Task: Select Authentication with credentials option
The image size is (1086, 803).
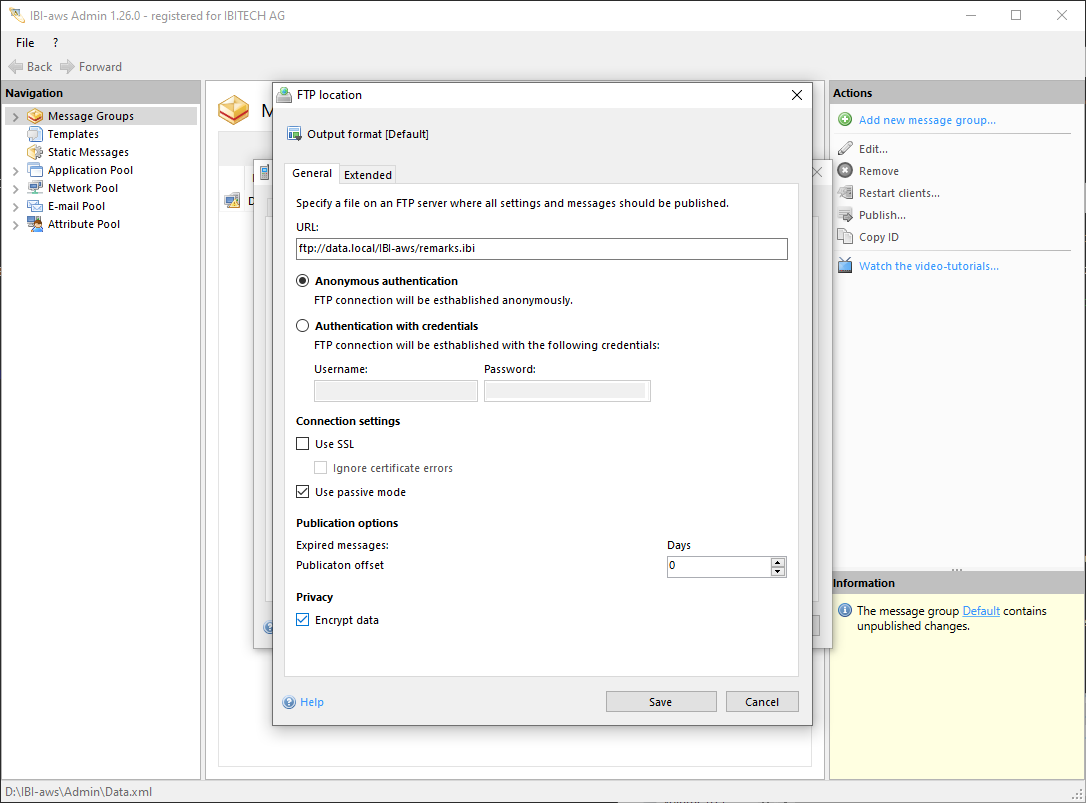Action: tap(303, 326)
